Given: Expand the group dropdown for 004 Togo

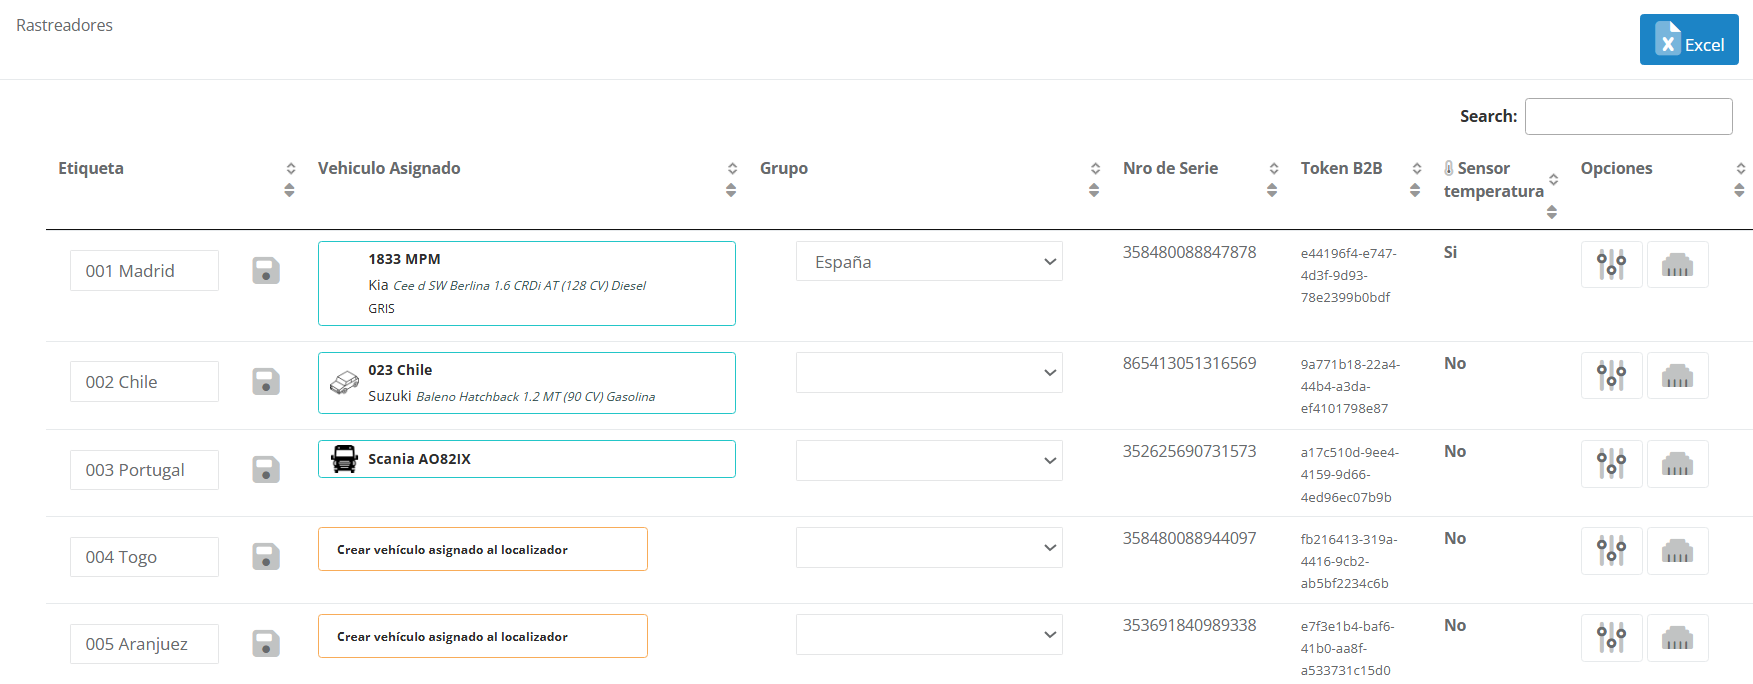Looking at the screenshot, I should click(928, 548).
